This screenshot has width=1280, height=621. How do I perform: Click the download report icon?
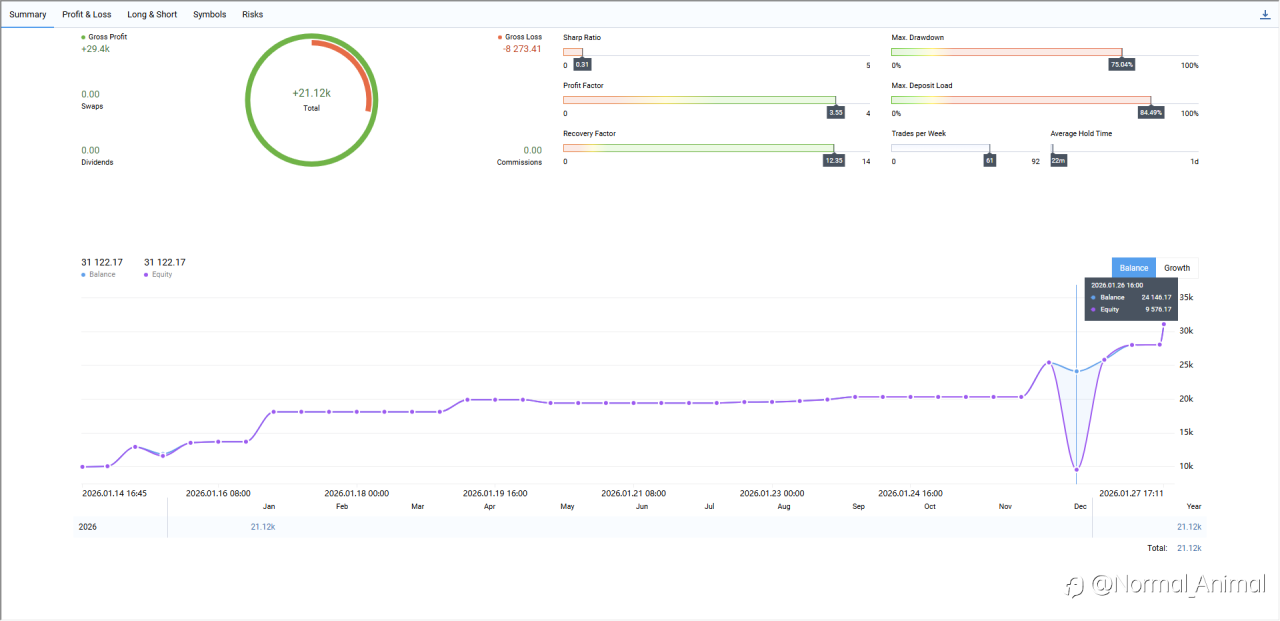click(1265, 15)
